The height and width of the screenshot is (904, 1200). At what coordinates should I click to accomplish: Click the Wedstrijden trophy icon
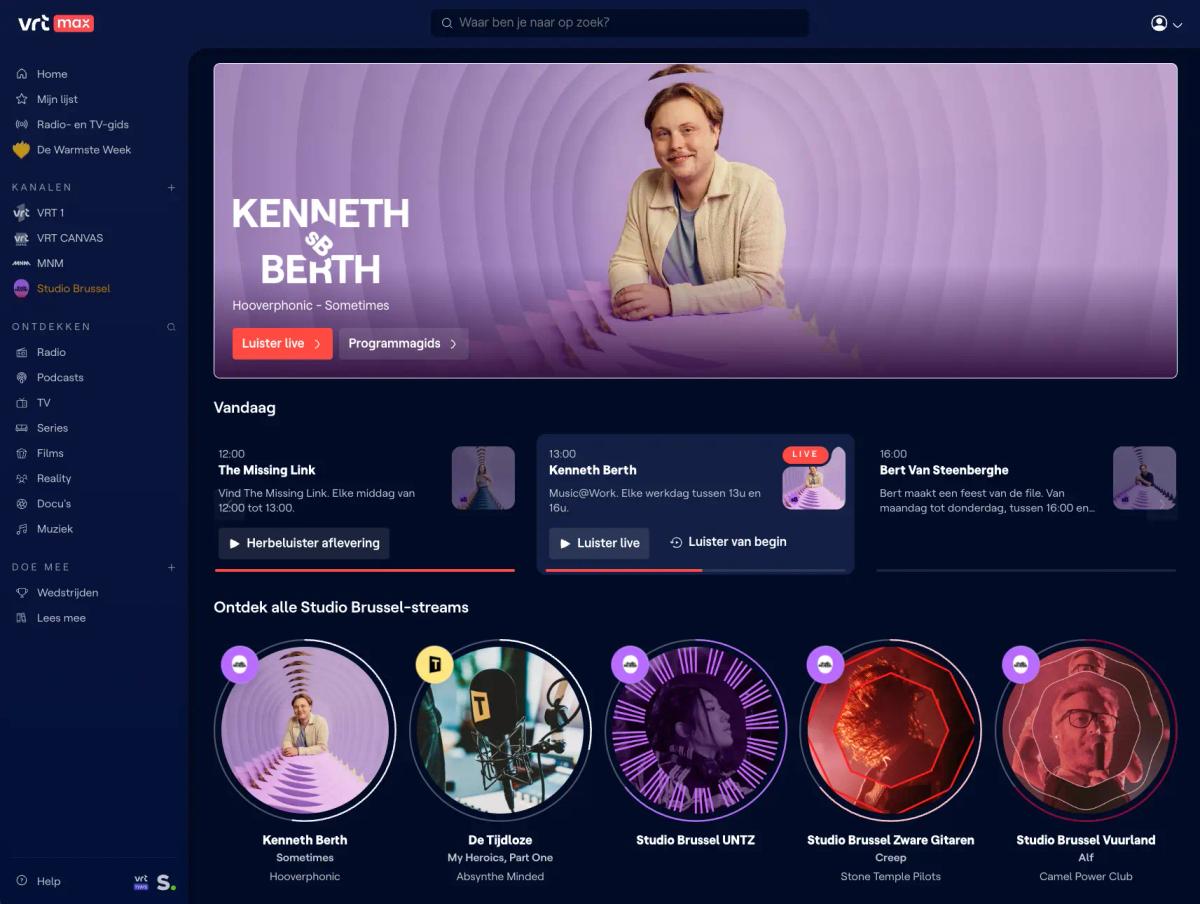[x=21, y=593]
